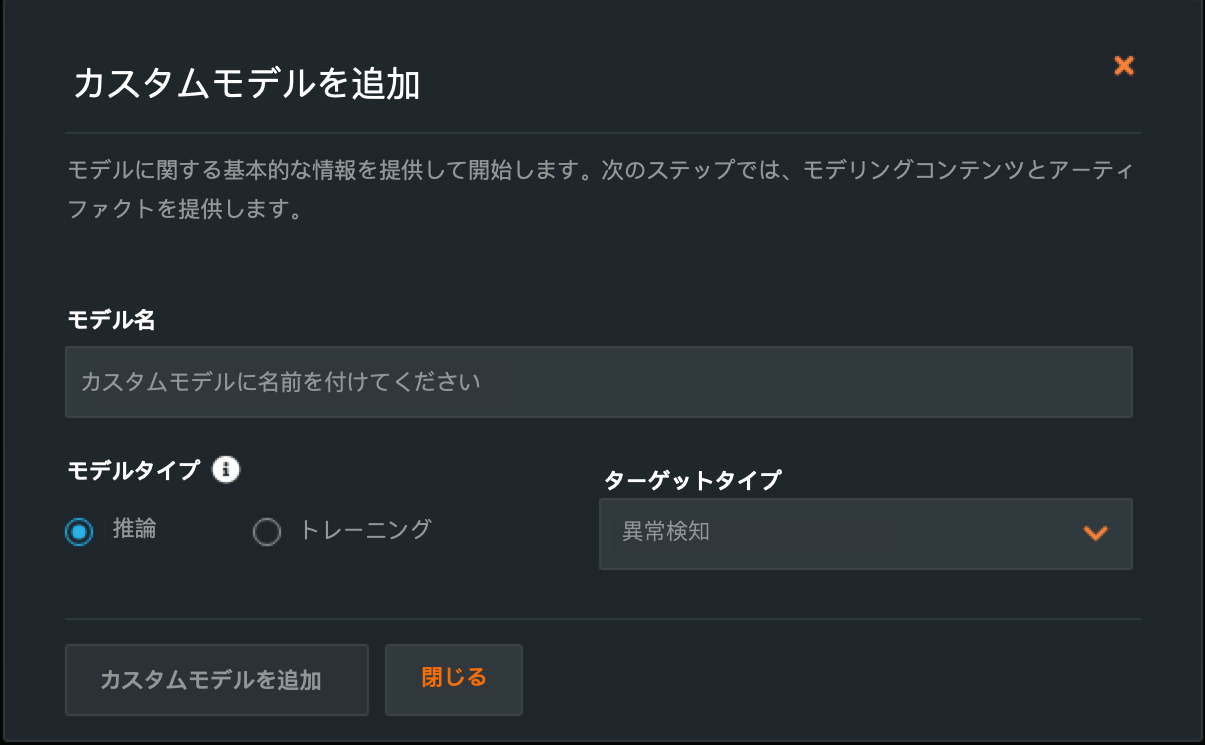Click the モデル名 field label
This screenshot has width=1205, height=745.
[x=111, y=320]
